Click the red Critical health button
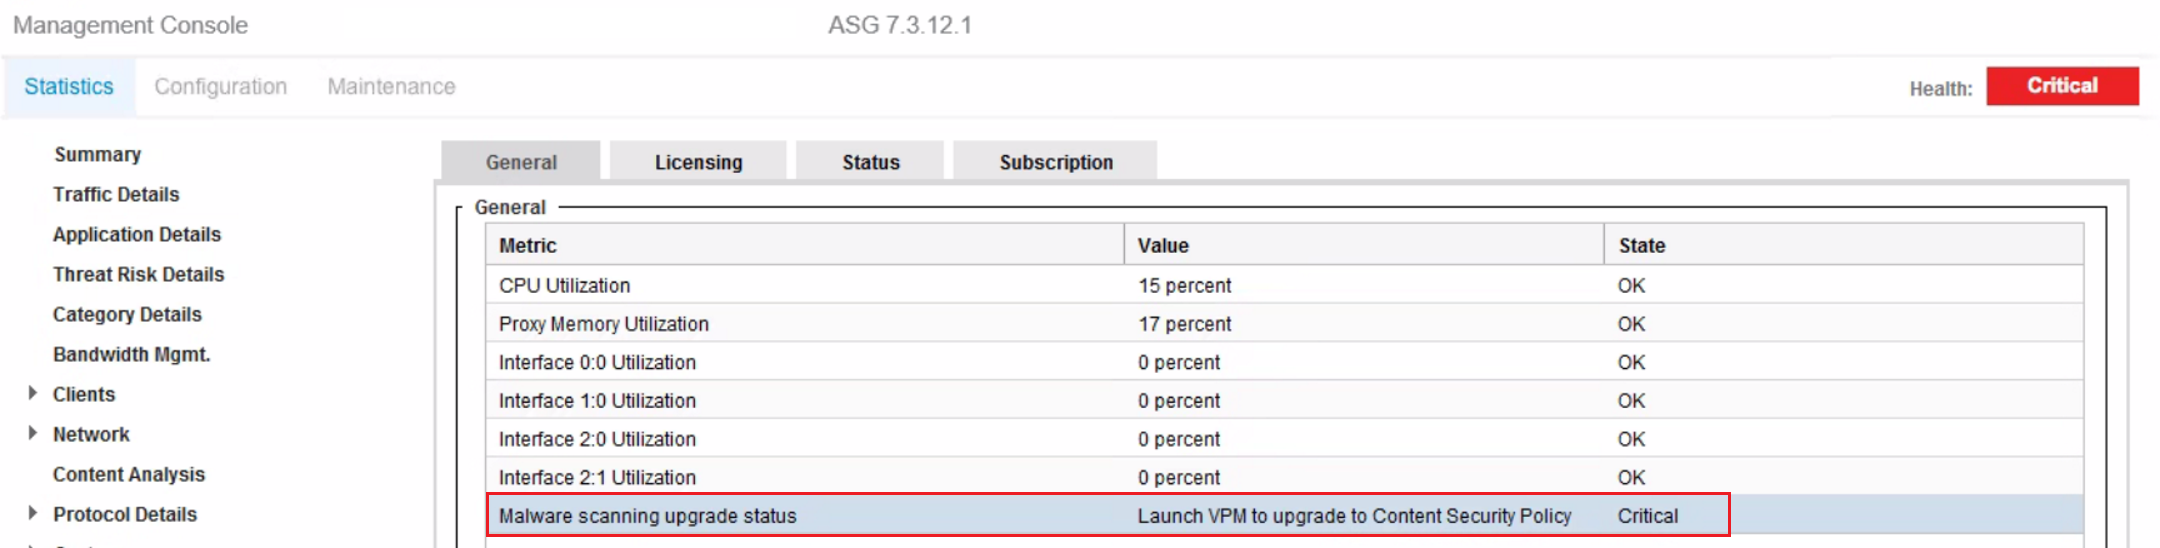The height and width of the screenshot is (548, 2160). (2061, 86)
